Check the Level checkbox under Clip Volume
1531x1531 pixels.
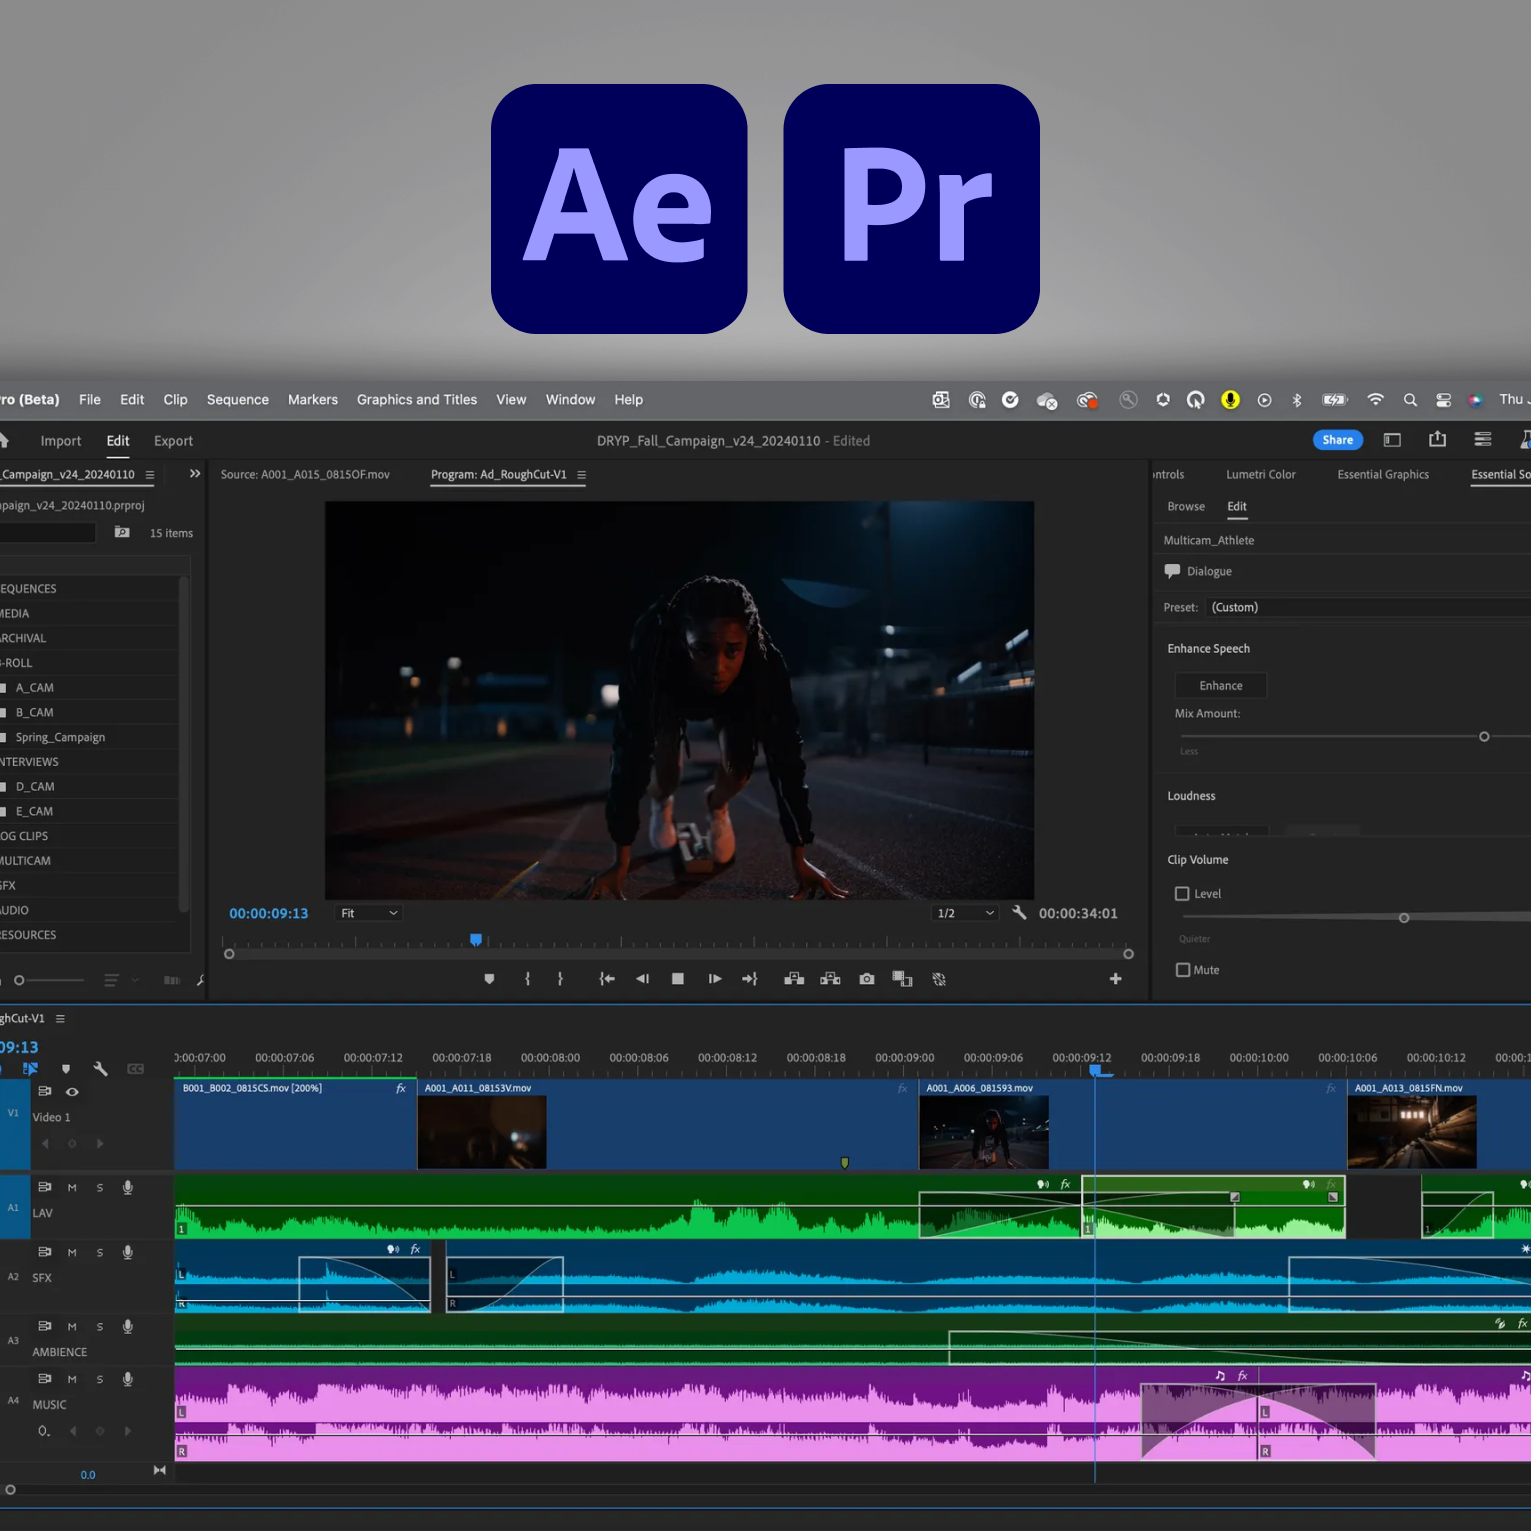pyautogui.click(x=1182, y=894)
